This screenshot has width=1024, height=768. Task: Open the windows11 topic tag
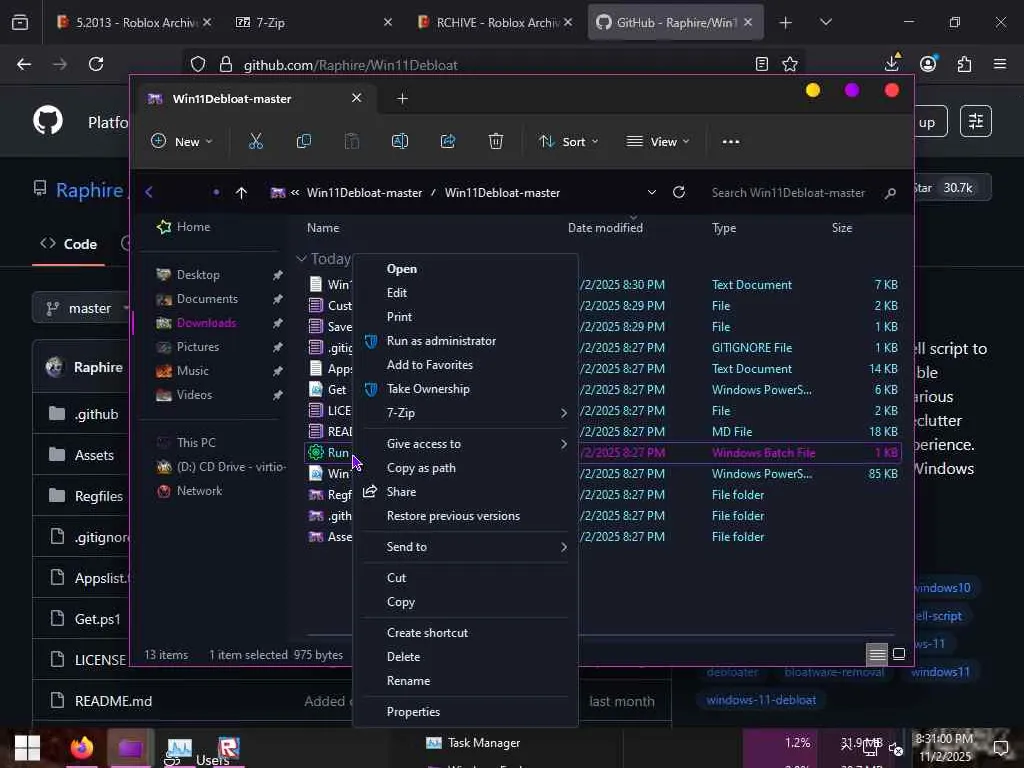[x=940, y=671]
